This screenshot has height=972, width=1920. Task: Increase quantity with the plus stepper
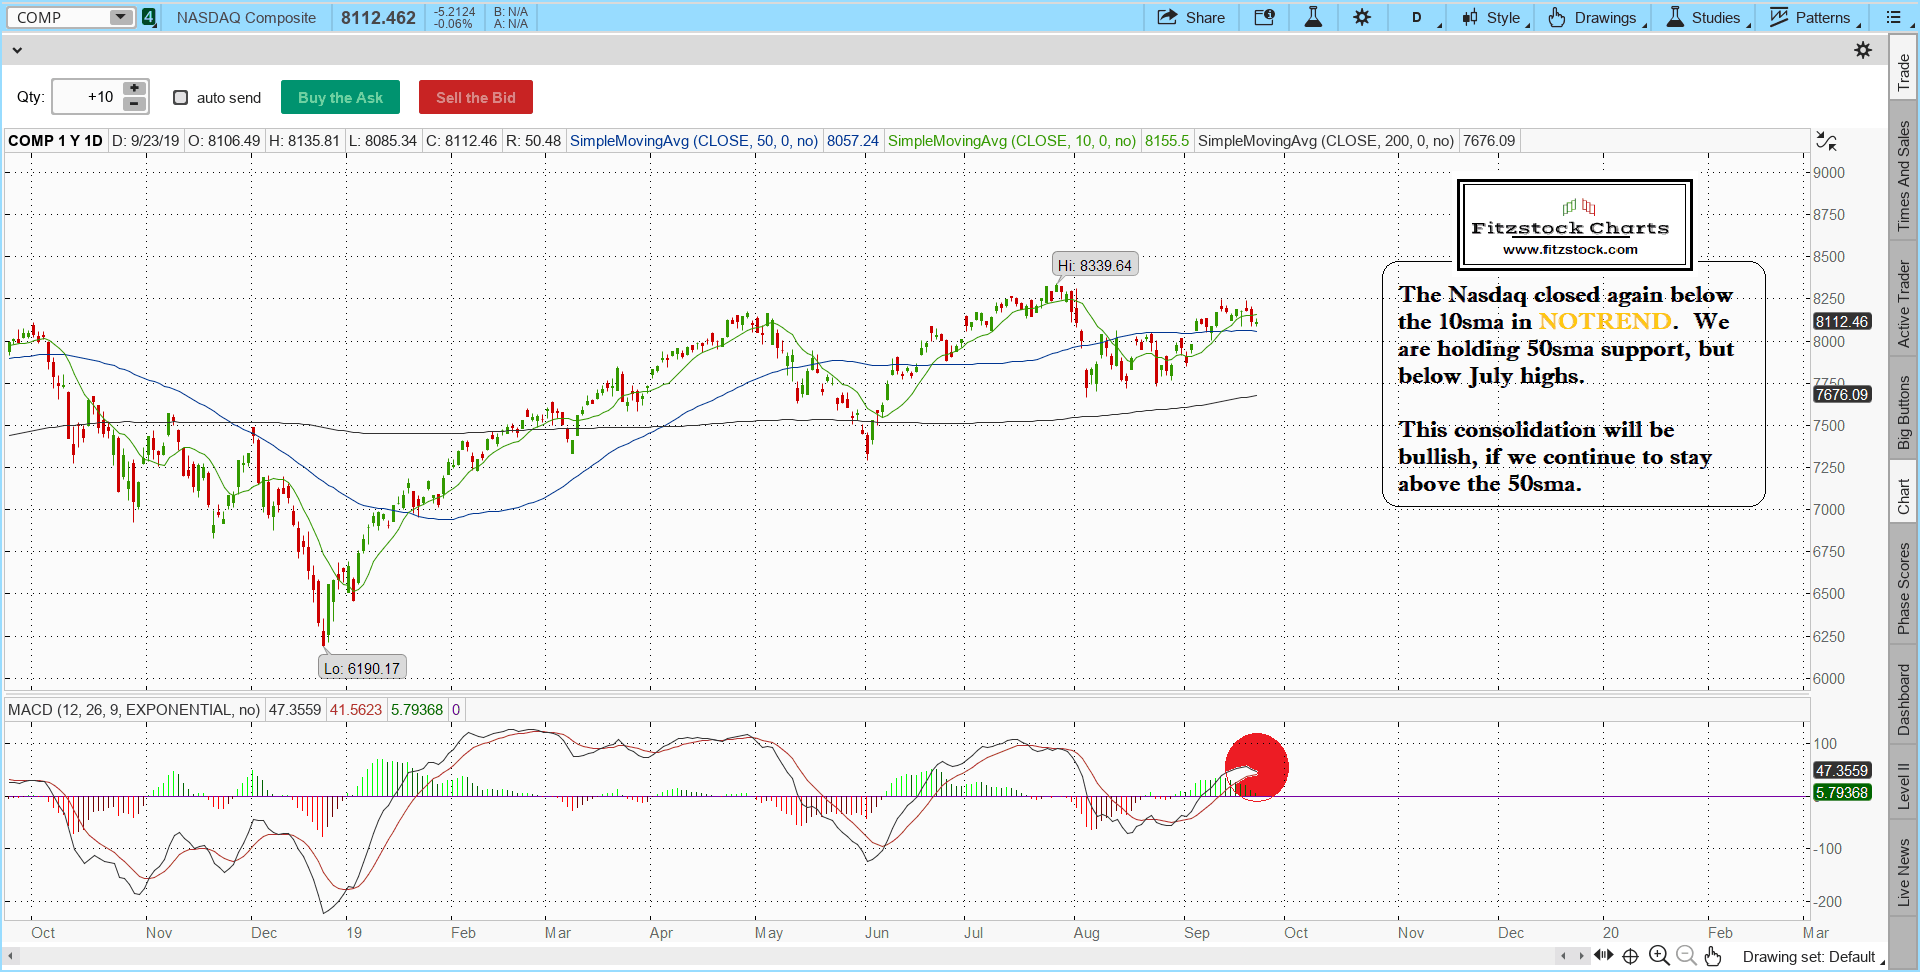(134, 89)
